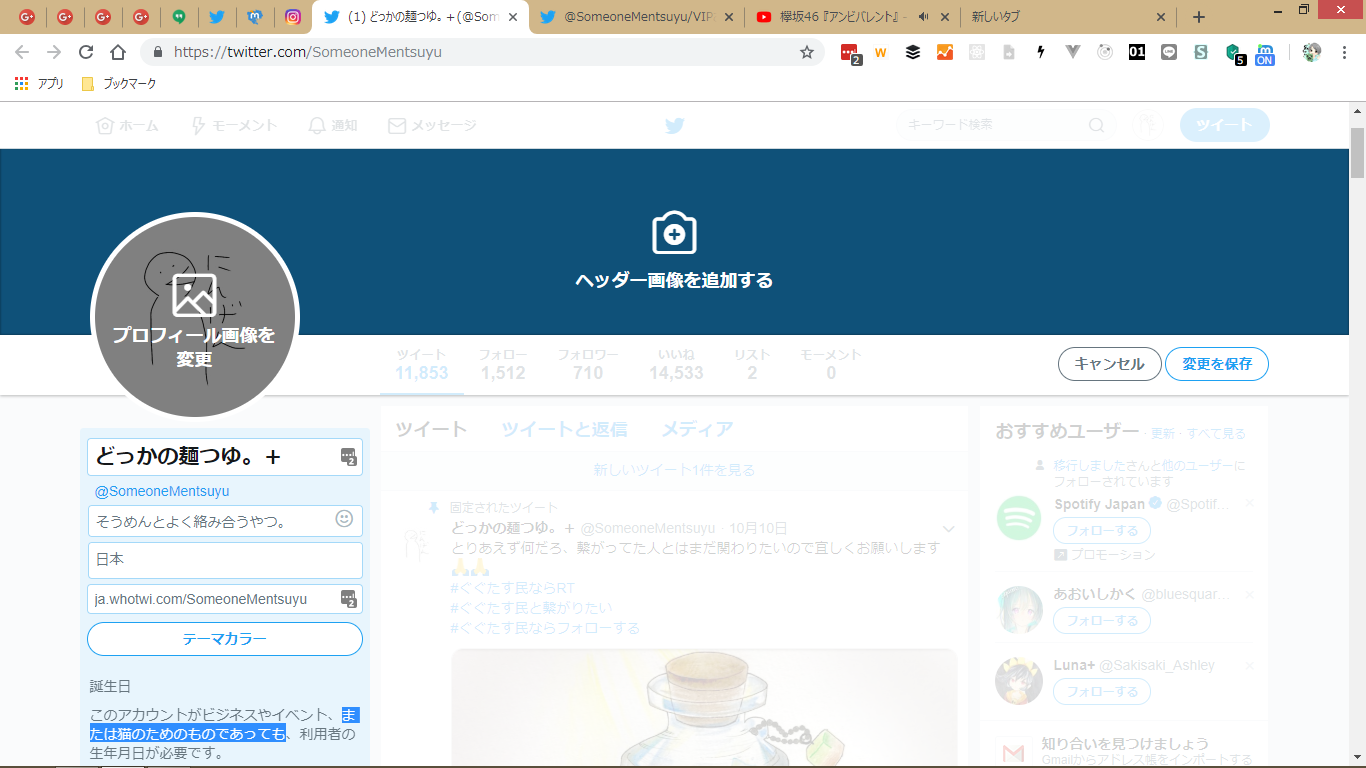Viewport: 1366px width, 768px height.
Task: Open the Instagram pinned tab
Action: (293, 17)
